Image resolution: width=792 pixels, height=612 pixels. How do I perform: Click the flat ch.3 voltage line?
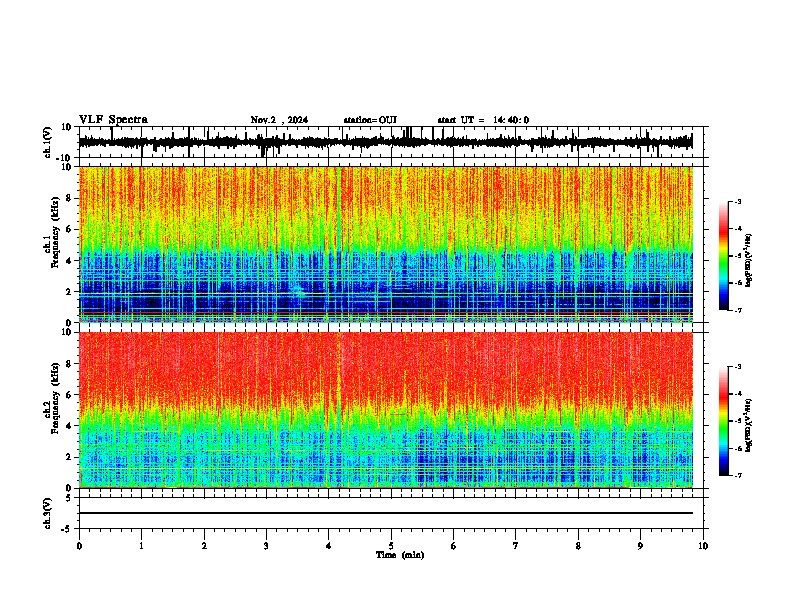pos(386,513)
